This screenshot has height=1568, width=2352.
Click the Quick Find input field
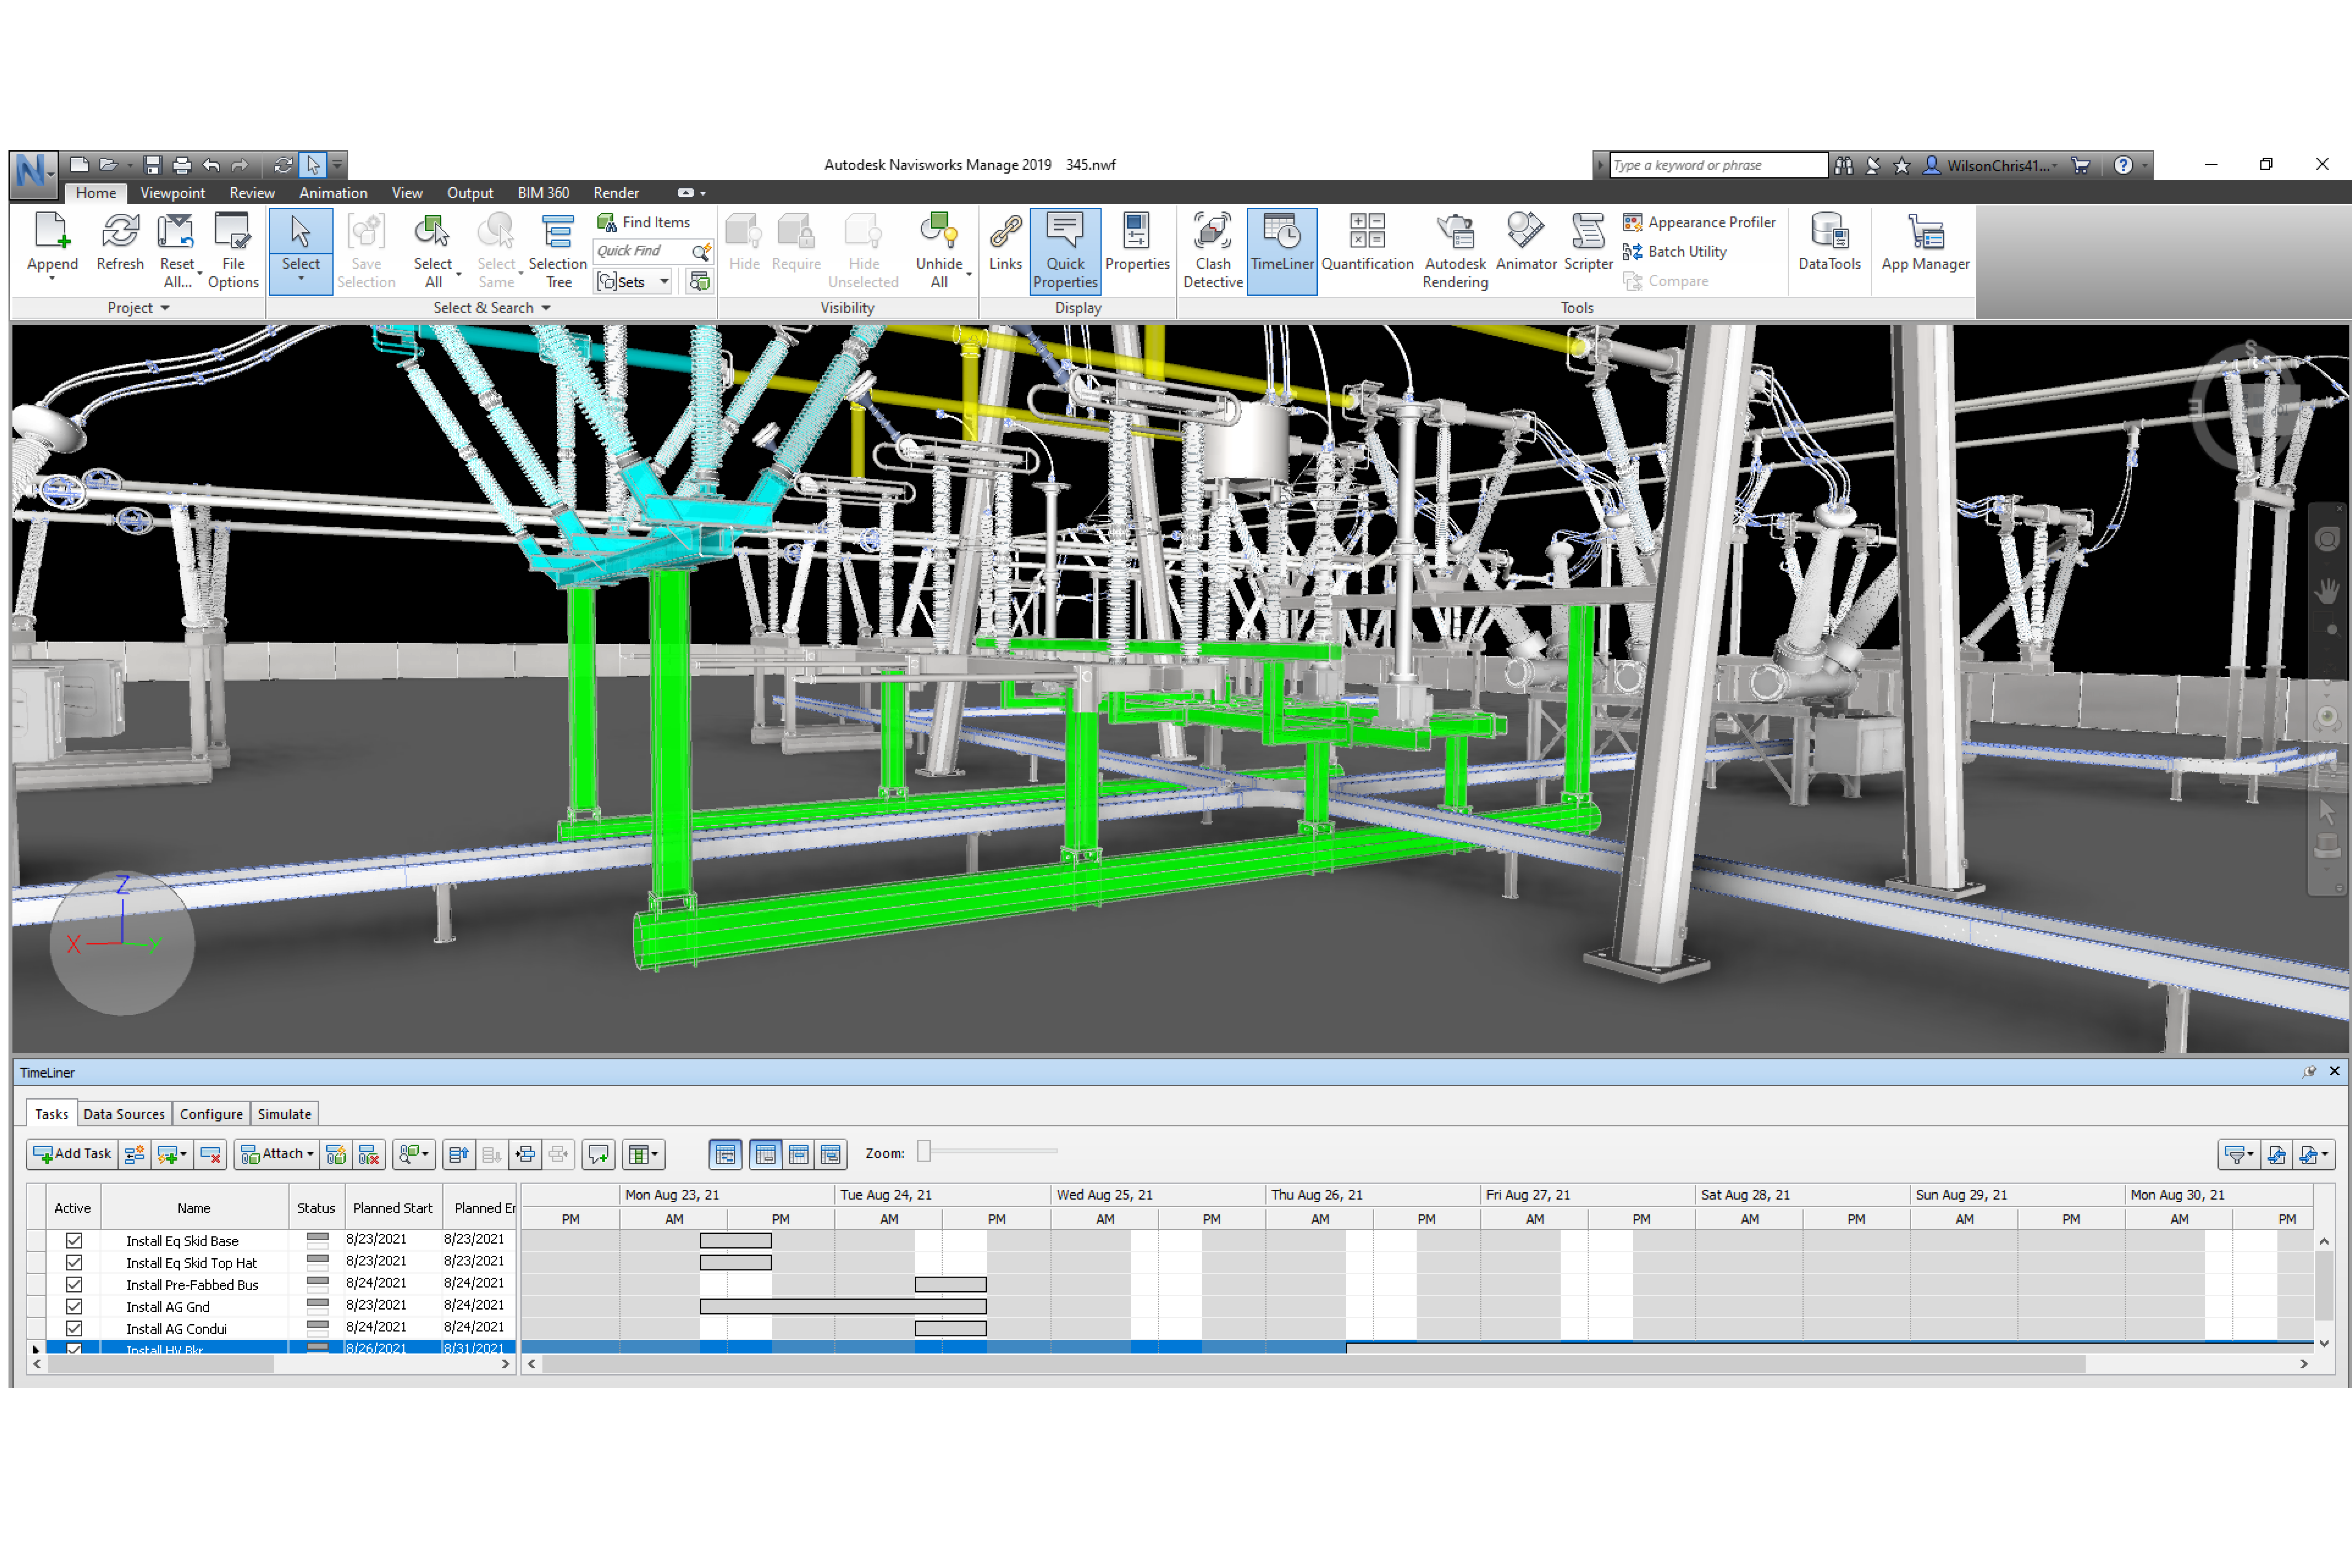(640, 251)
